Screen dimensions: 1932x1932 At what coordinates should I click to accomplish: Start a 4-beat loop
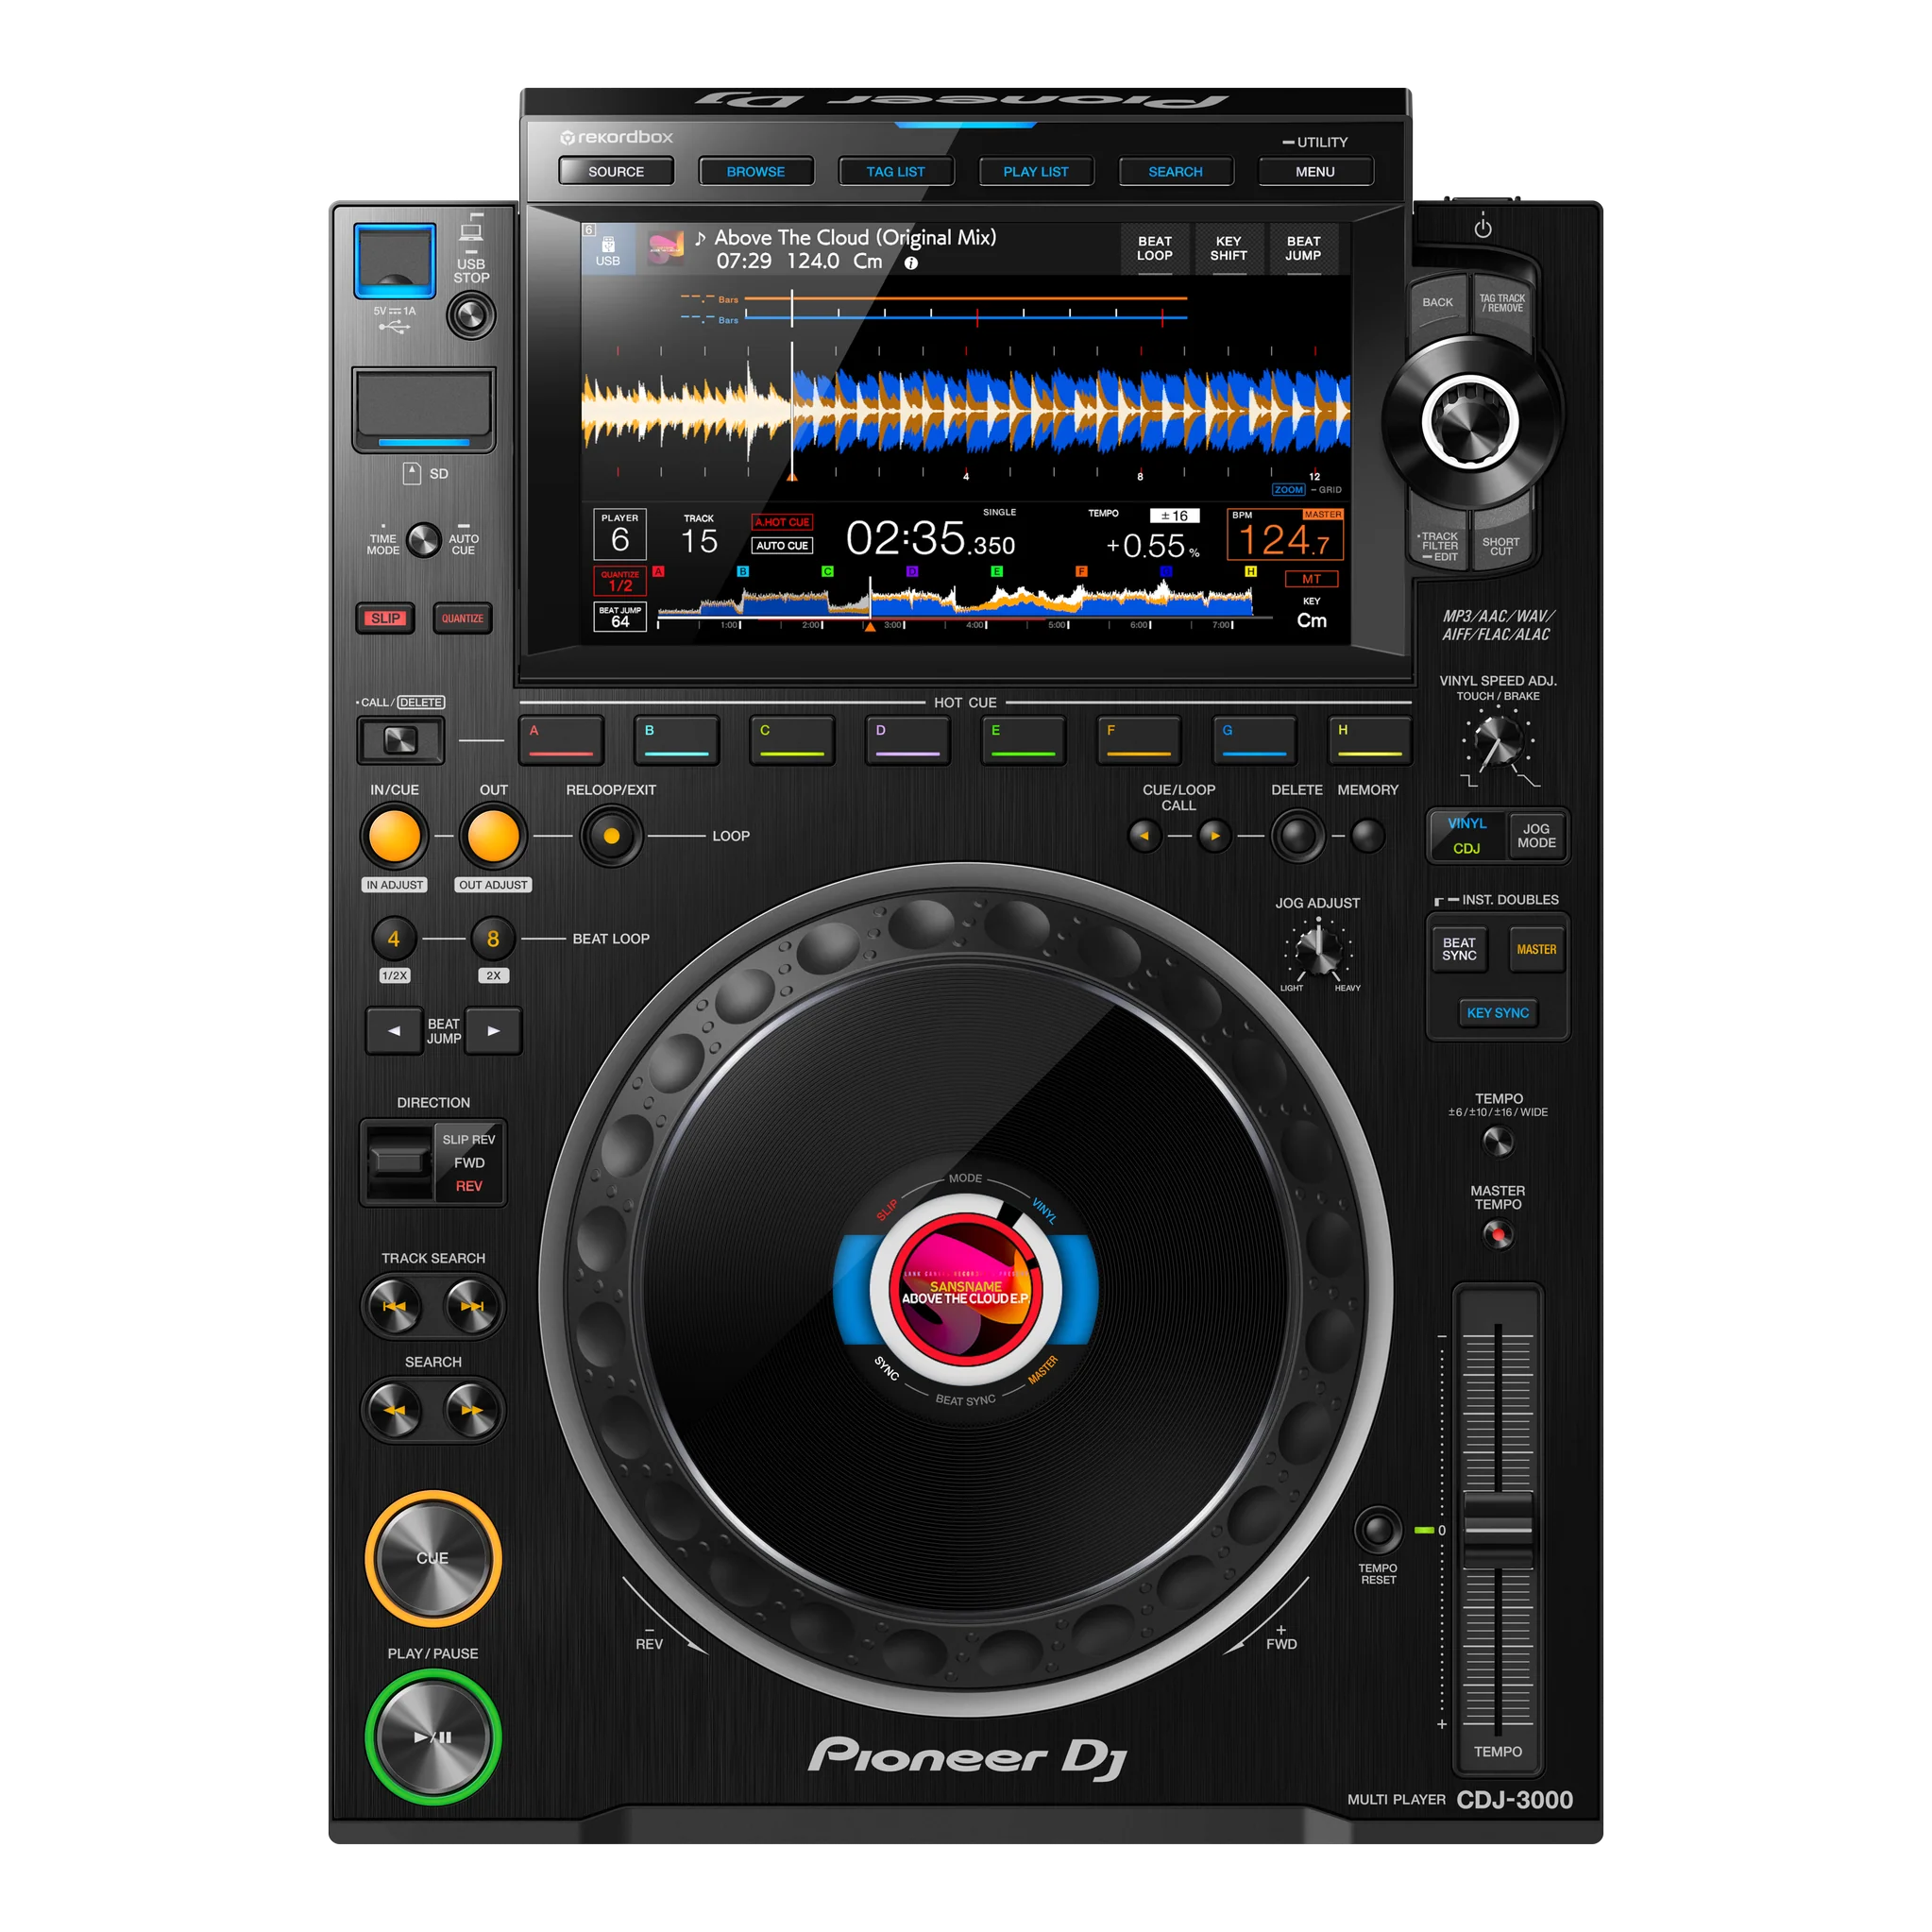click(394, 939)
